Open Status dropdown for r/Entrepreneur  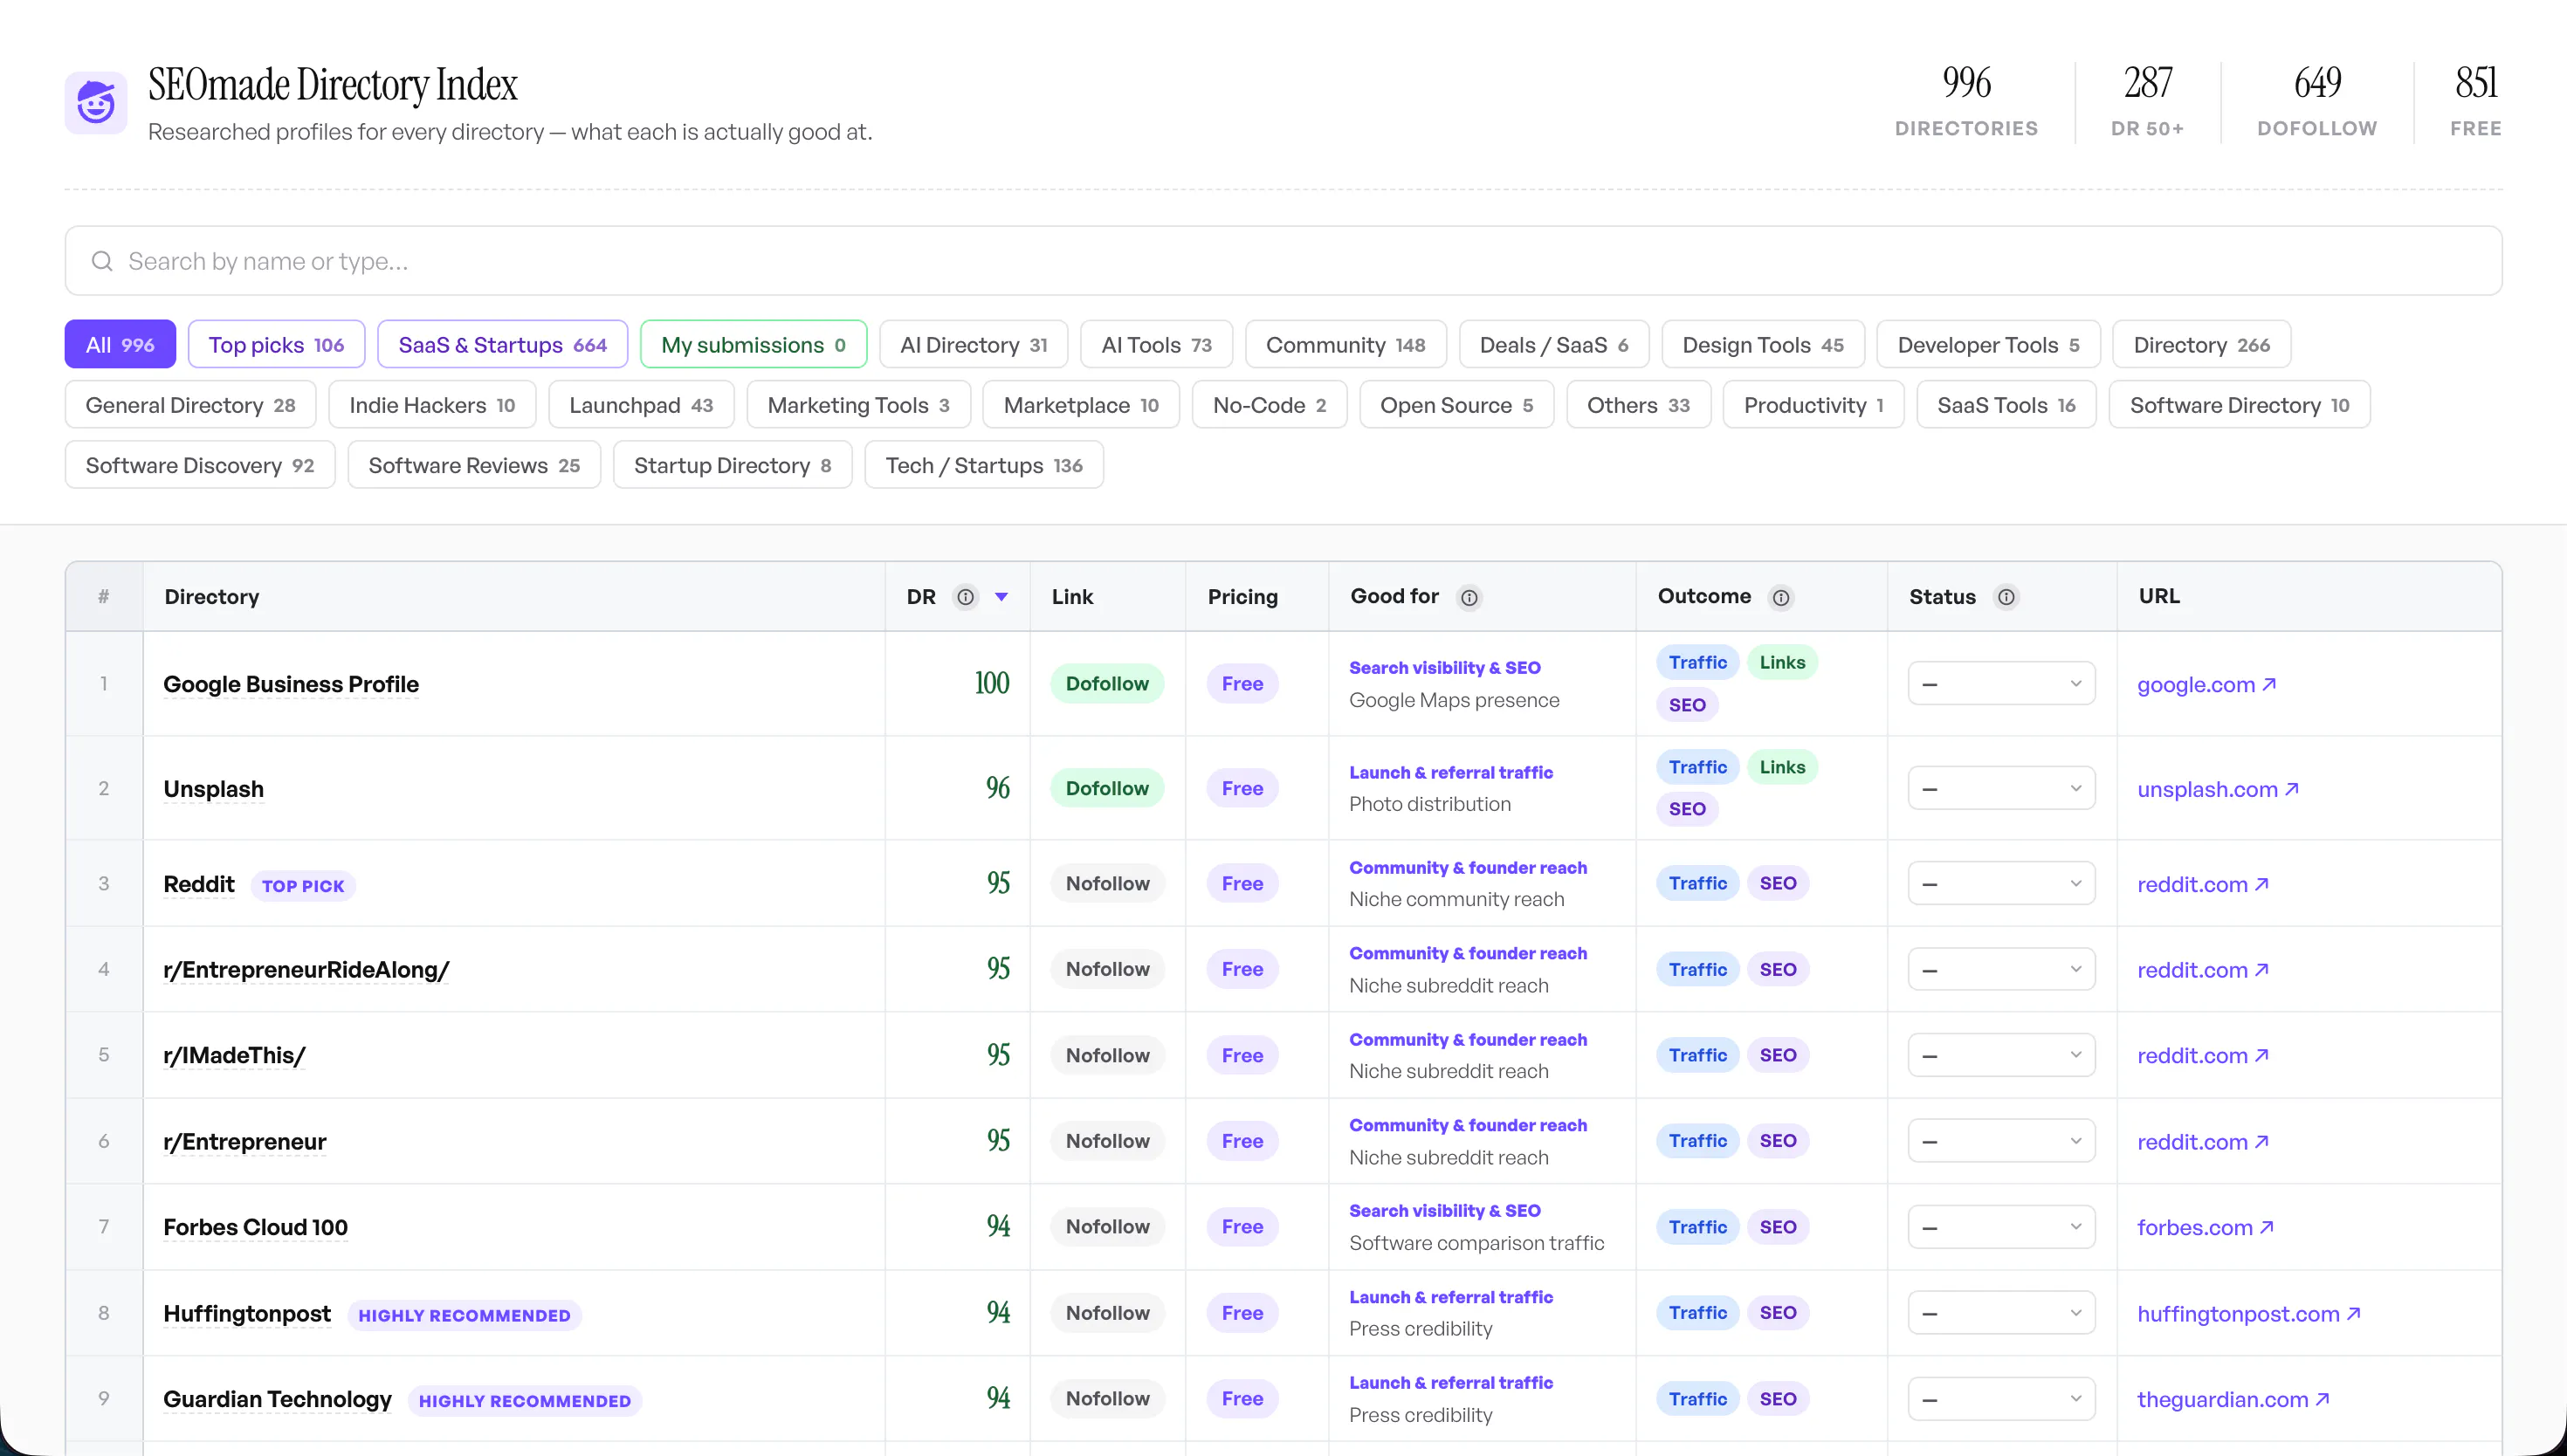[x=2001, y=1141]
